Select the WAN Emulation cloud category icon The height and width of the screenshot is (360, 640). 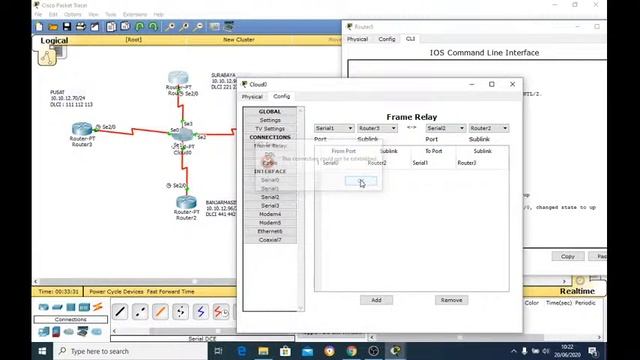(x=69, y=331)
